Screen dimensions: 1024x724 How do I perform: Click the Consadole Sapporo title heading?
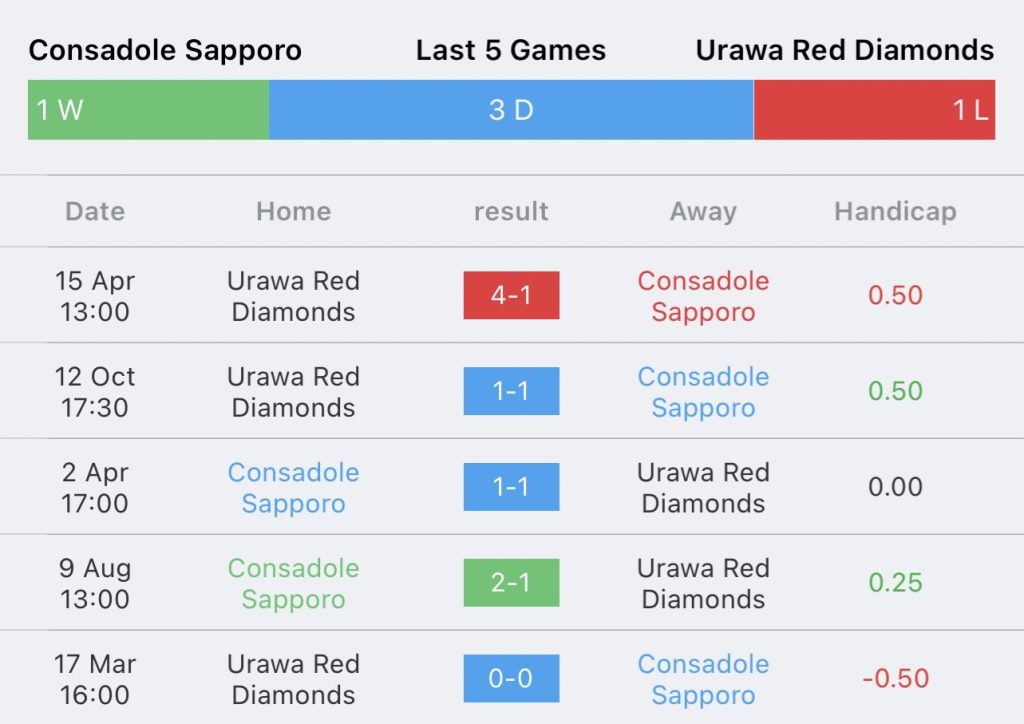pyautogui.click(x=165, y=50)
